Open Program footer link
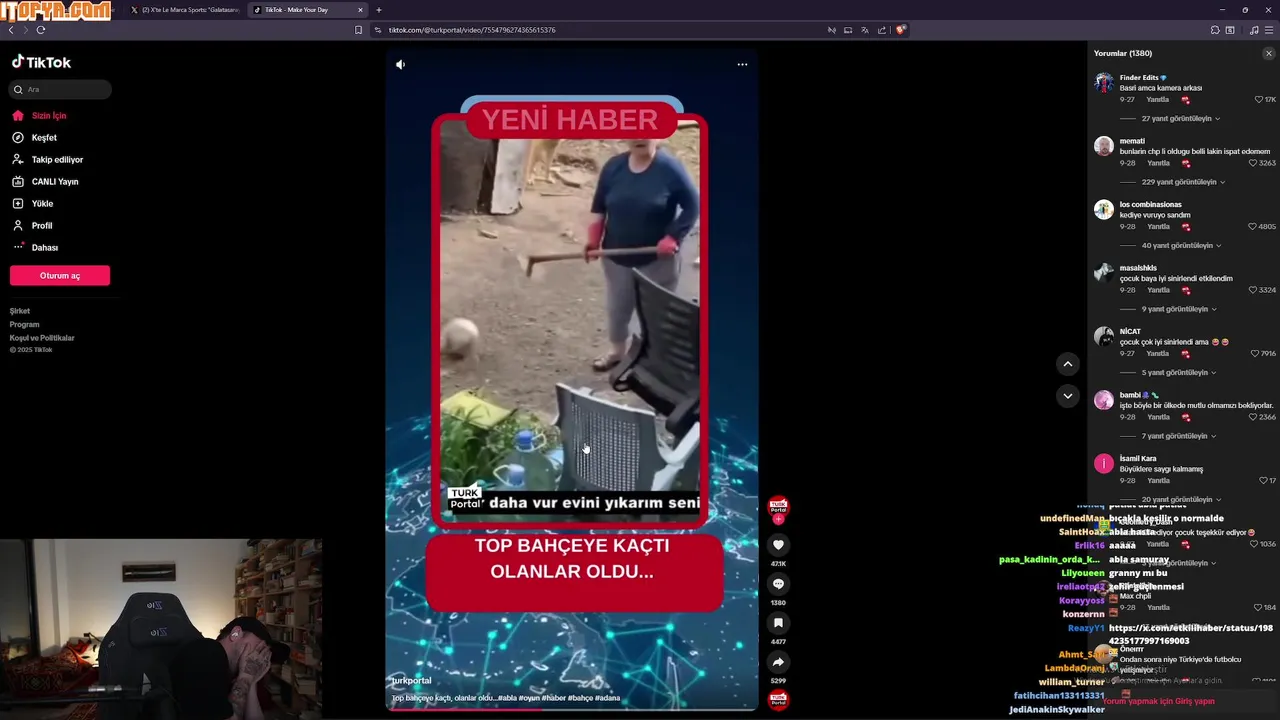This screenshot has width=1280, height=720. [25, 324]
